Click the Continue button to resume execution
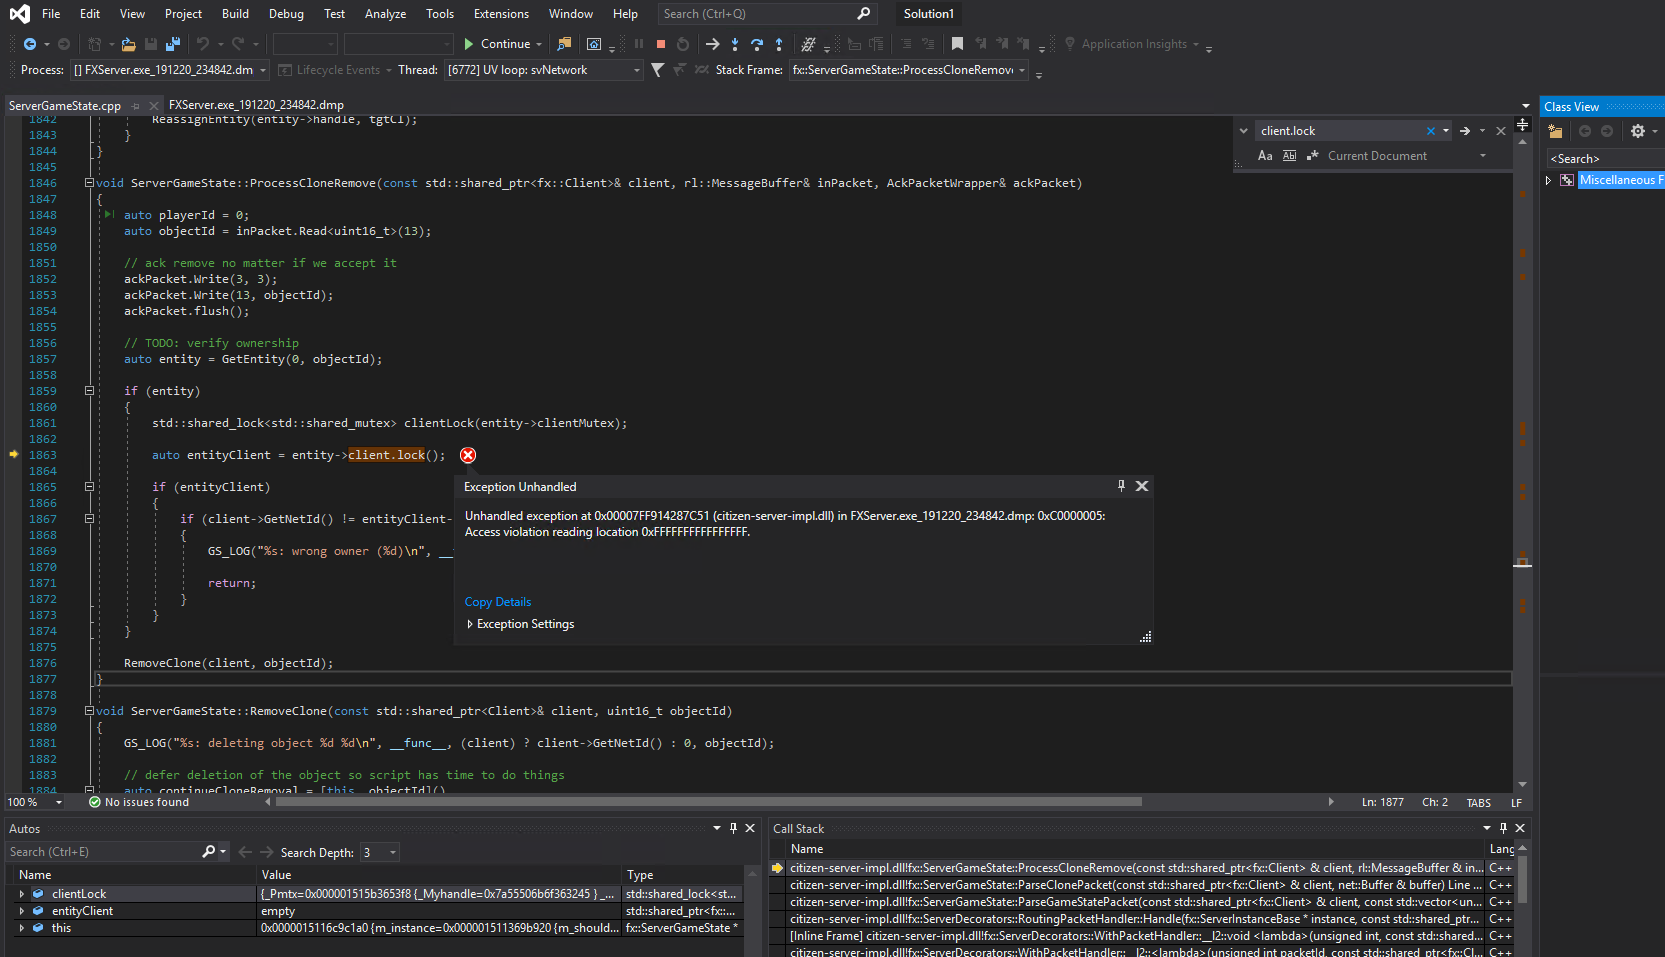1665x957 pixels. [503, 44]
